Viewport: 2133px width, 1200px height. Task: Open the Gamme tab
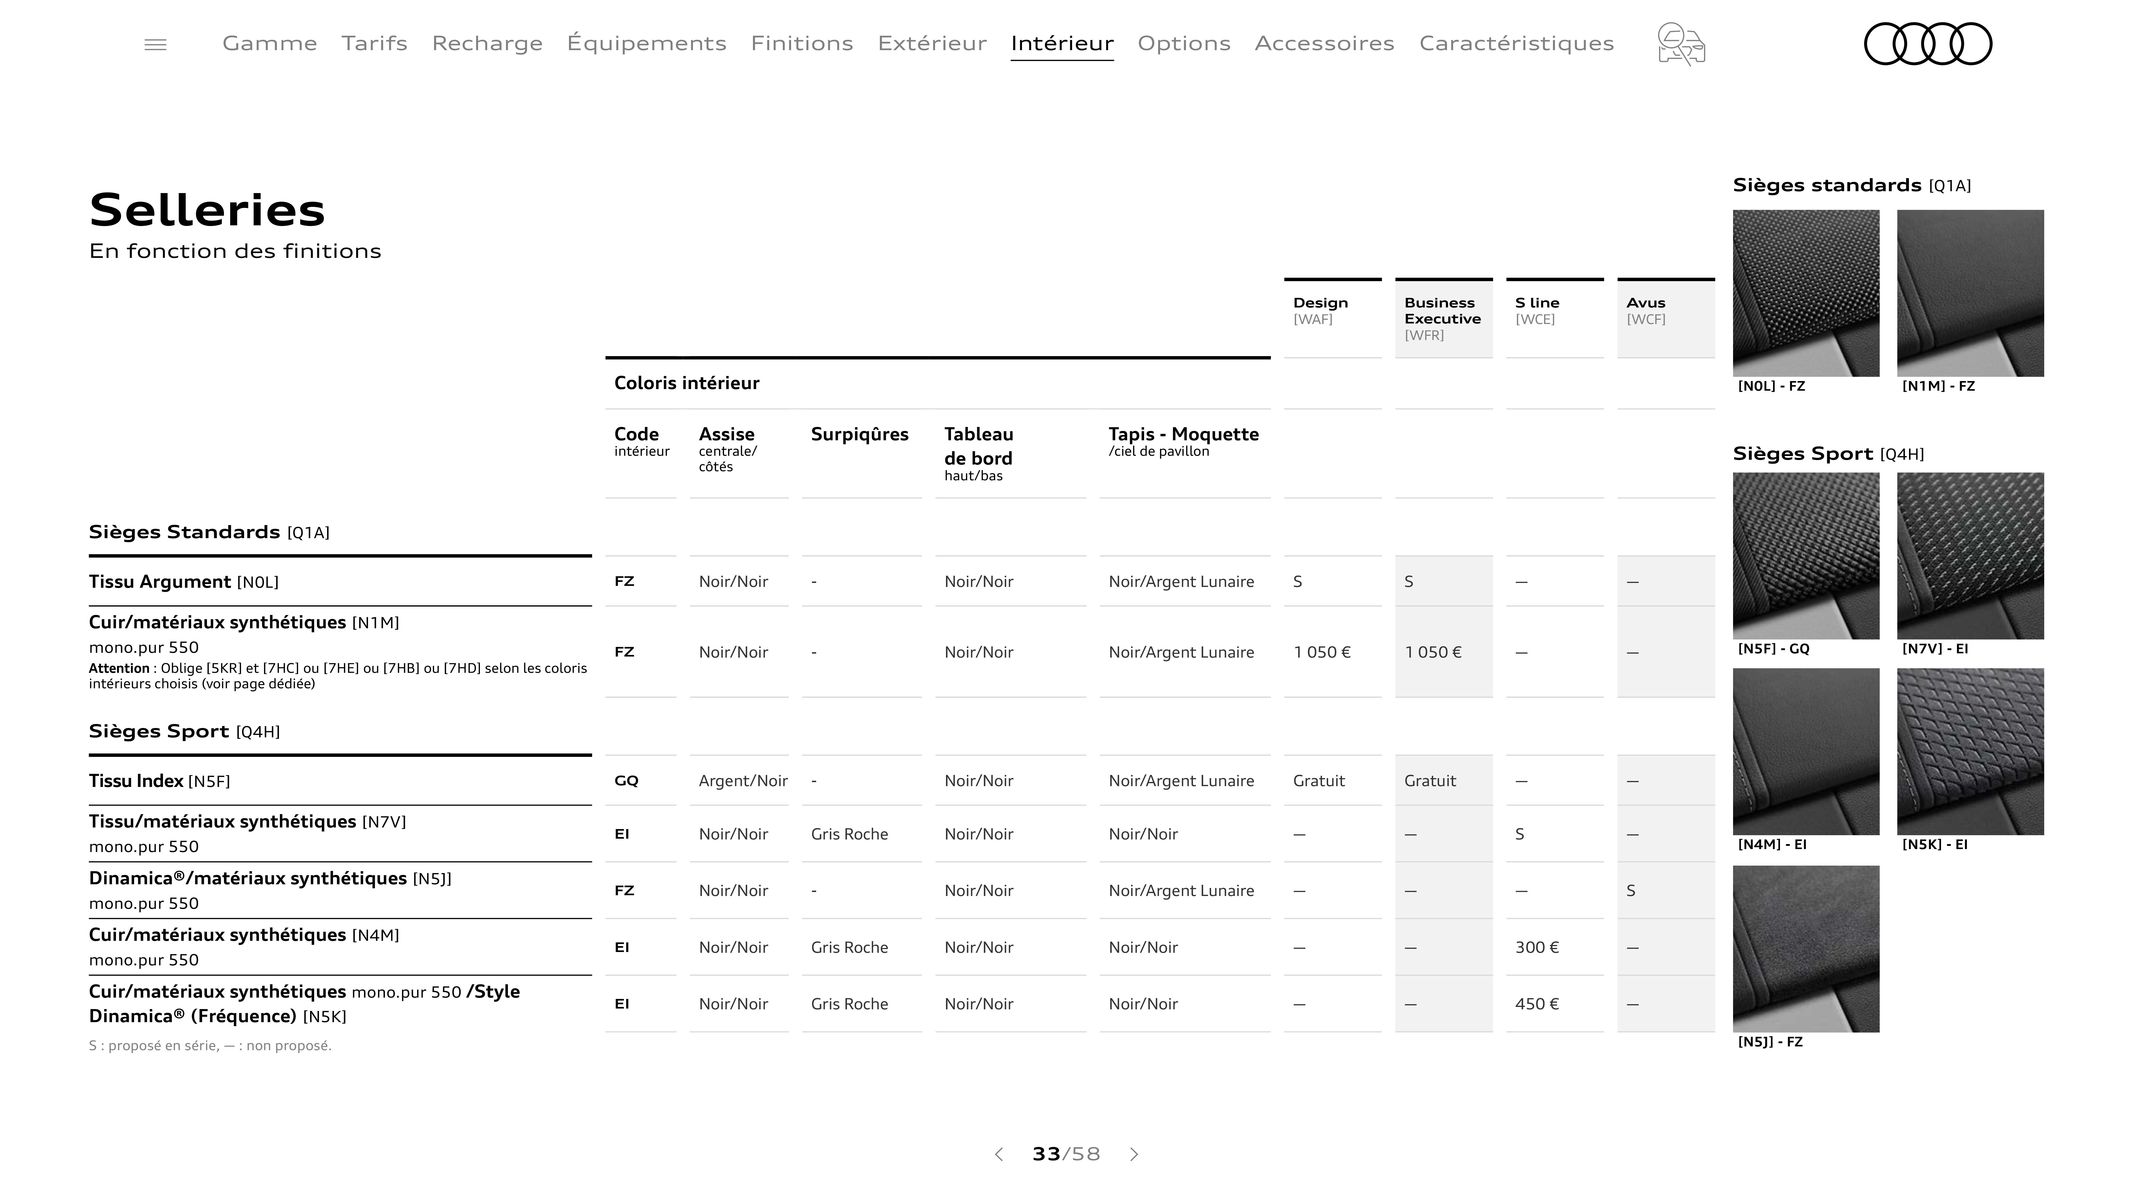pos(270,43)
